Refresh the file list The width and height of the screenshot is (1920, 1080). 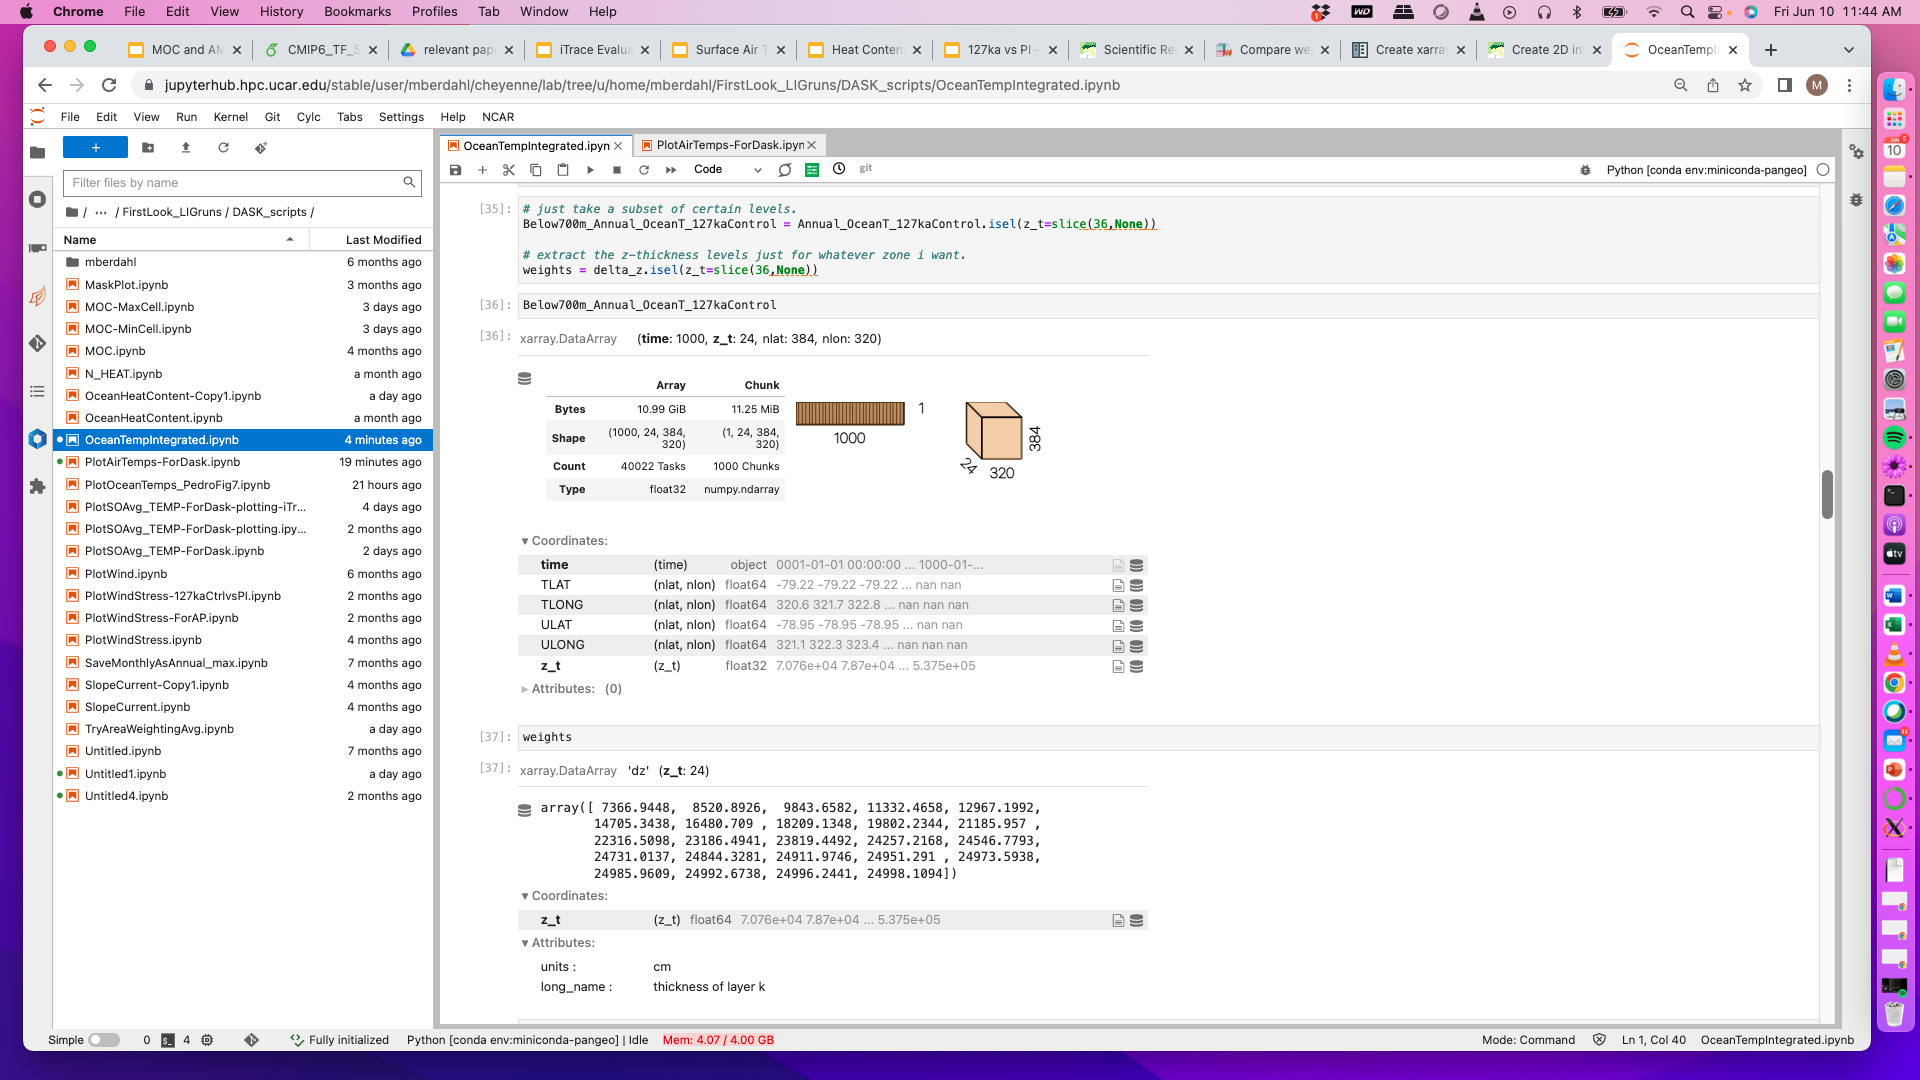pyautogui.click(x=223, y=148)
